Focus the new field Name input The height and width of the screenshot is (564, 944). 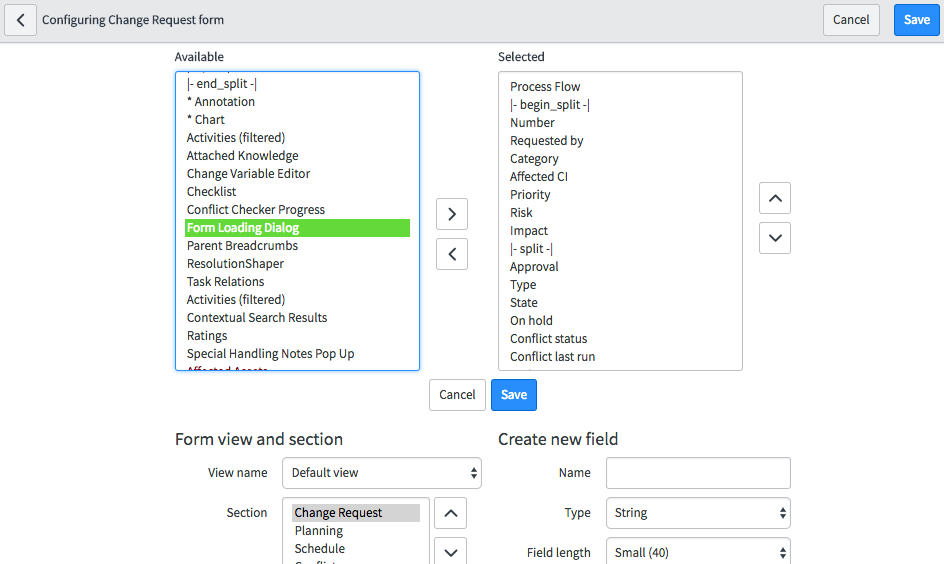[x=698, y=473]
